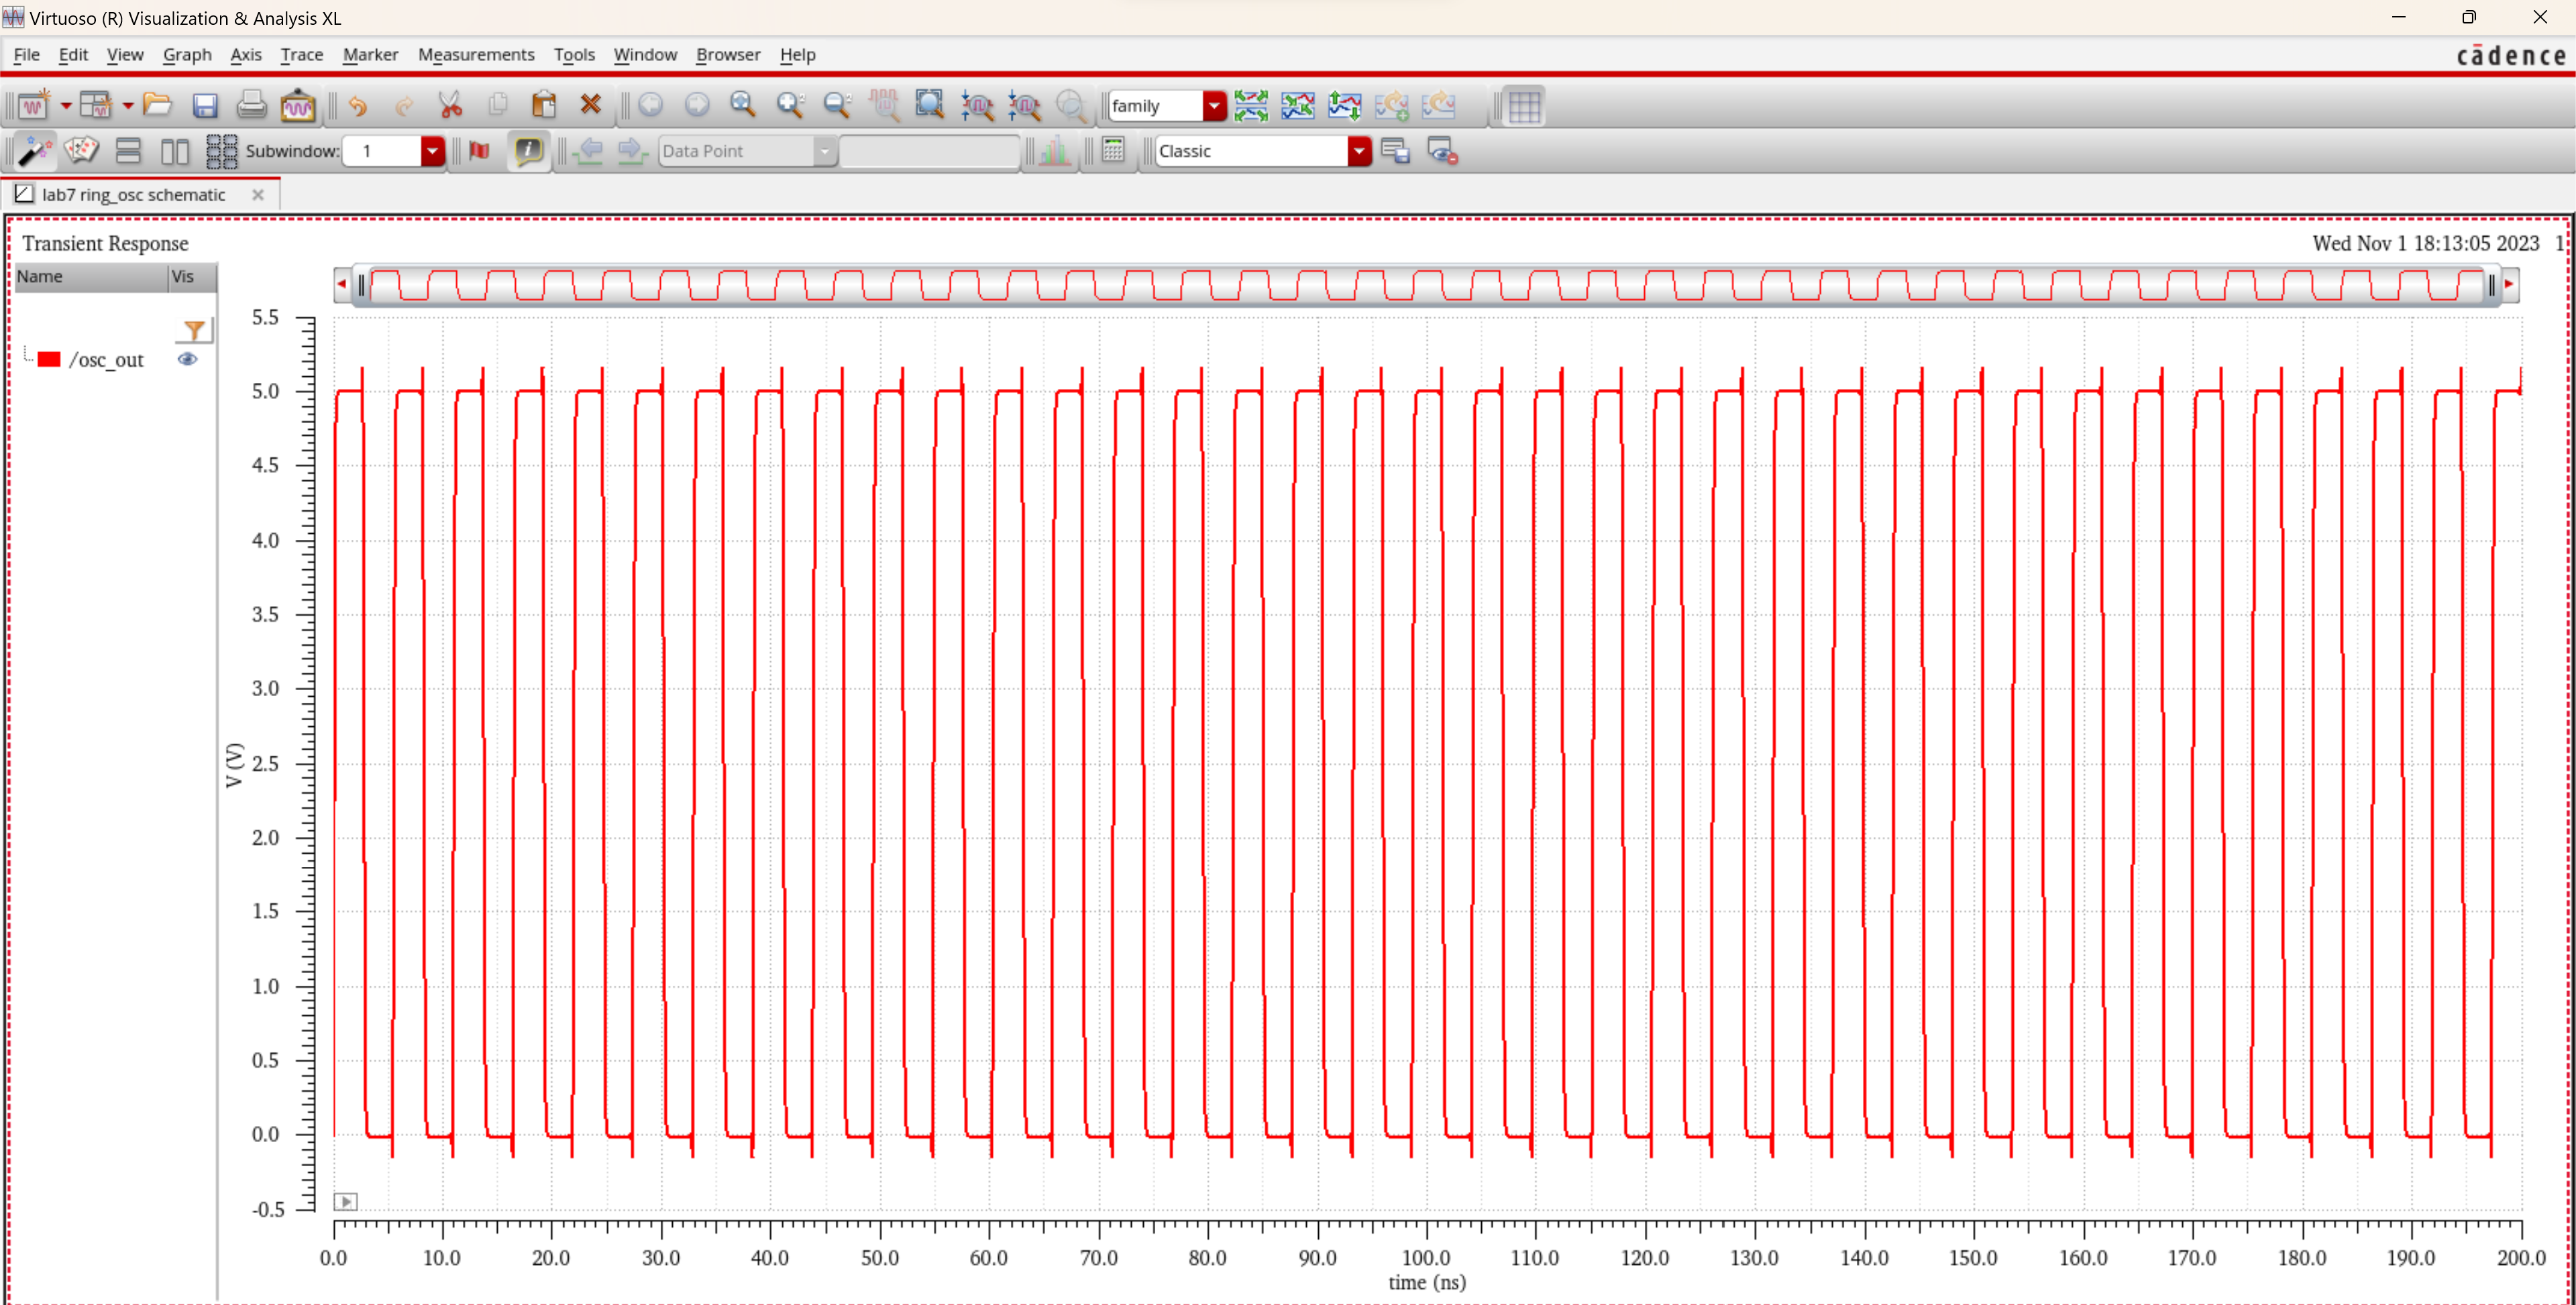2576x1305 pixels.
Task: Toggle visibility eye for /osc_out
Action: coord(187,360)
